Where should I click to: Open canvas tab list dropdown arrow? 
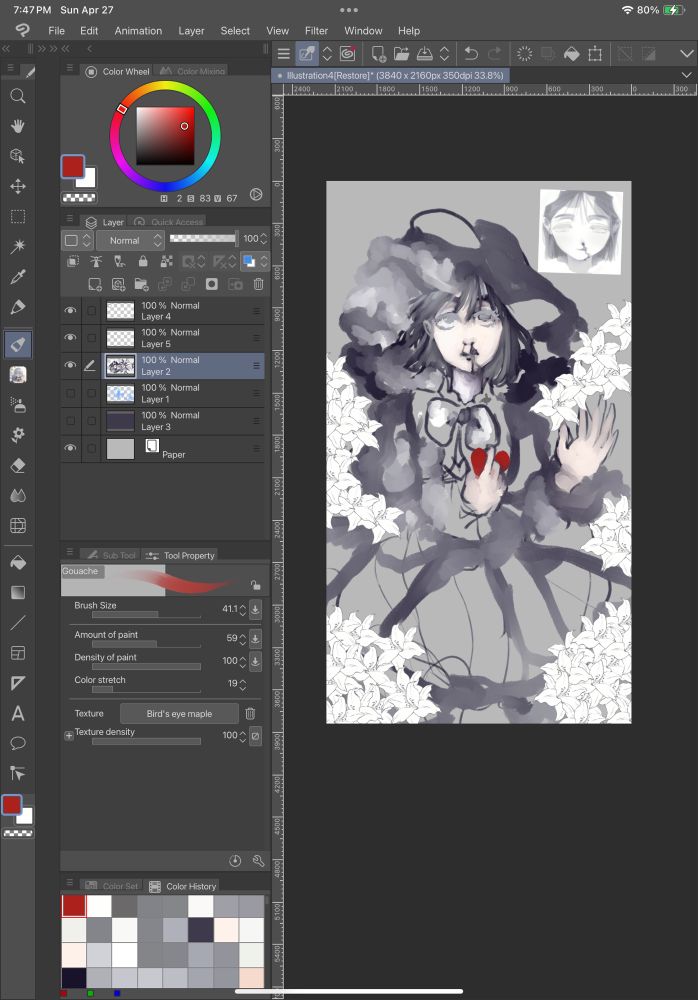[x=687, y=75]
